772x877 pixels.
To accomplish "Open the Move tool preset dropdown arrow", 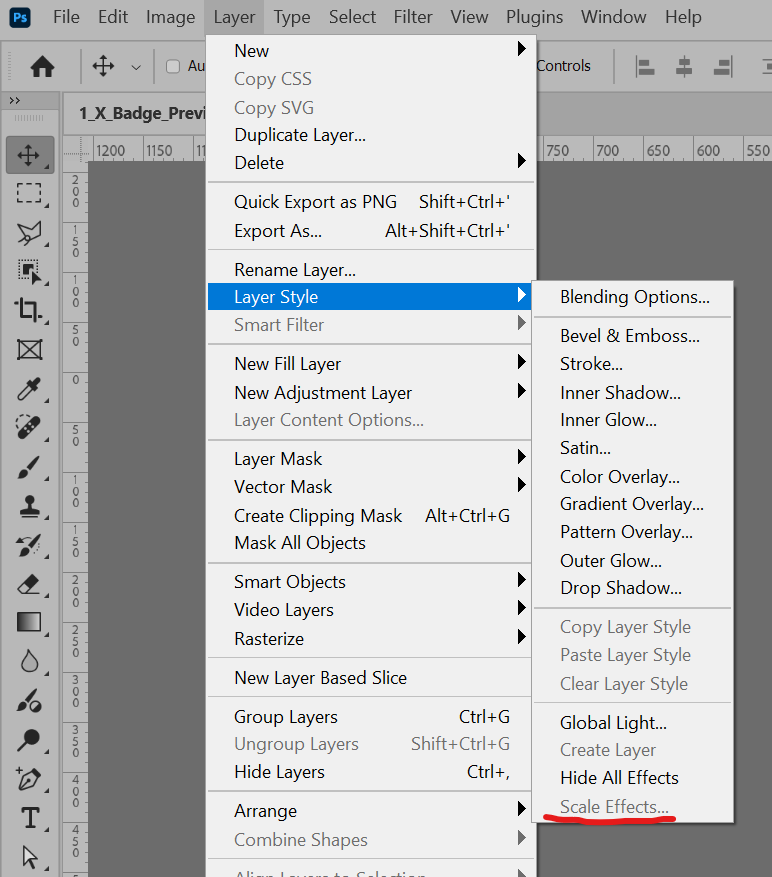I will point(136,67).
